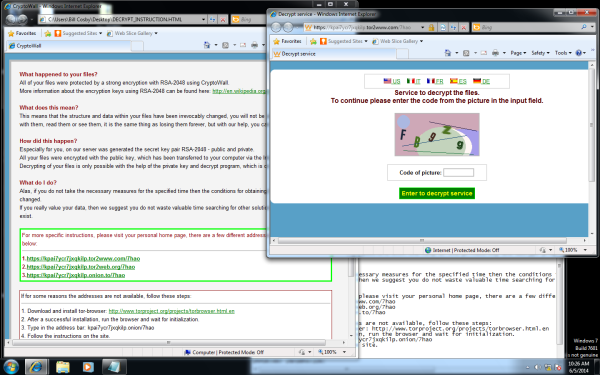Open onion.to/7hao link in CryptoWall page

pos(76,275)
